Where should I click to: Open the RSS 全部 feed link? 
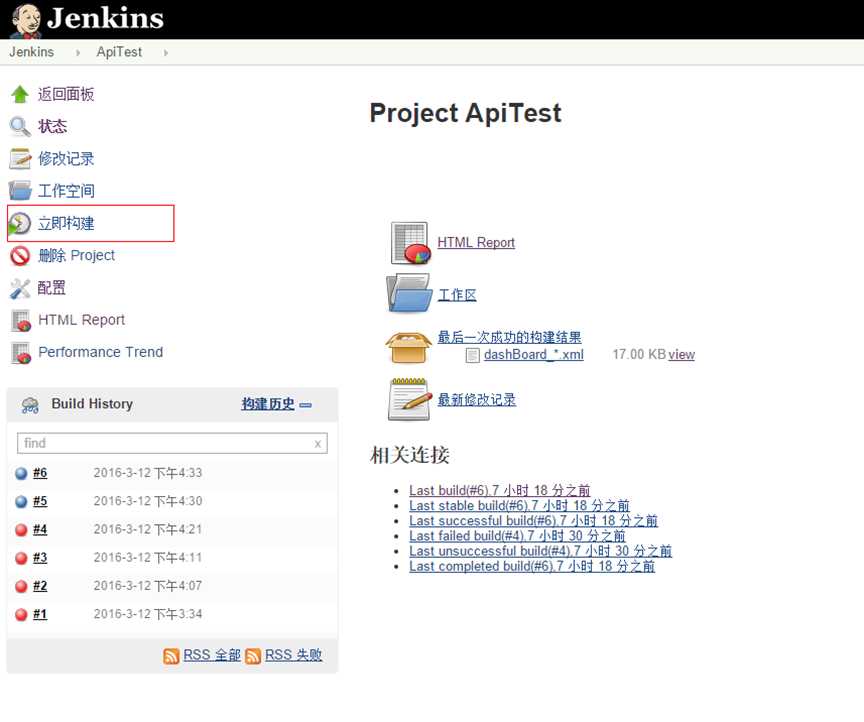[x=212, y=655]
